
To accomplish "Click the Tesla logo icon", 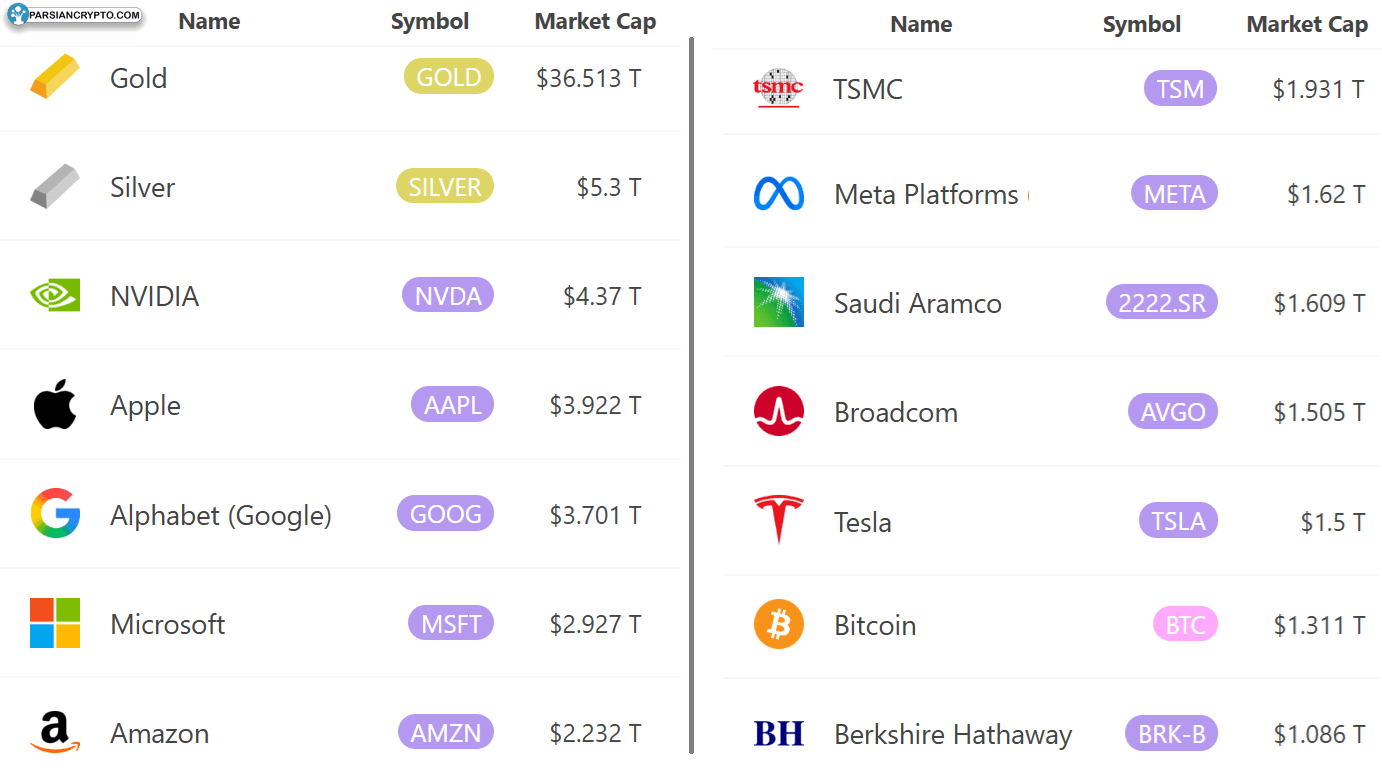I will point(779,521).
